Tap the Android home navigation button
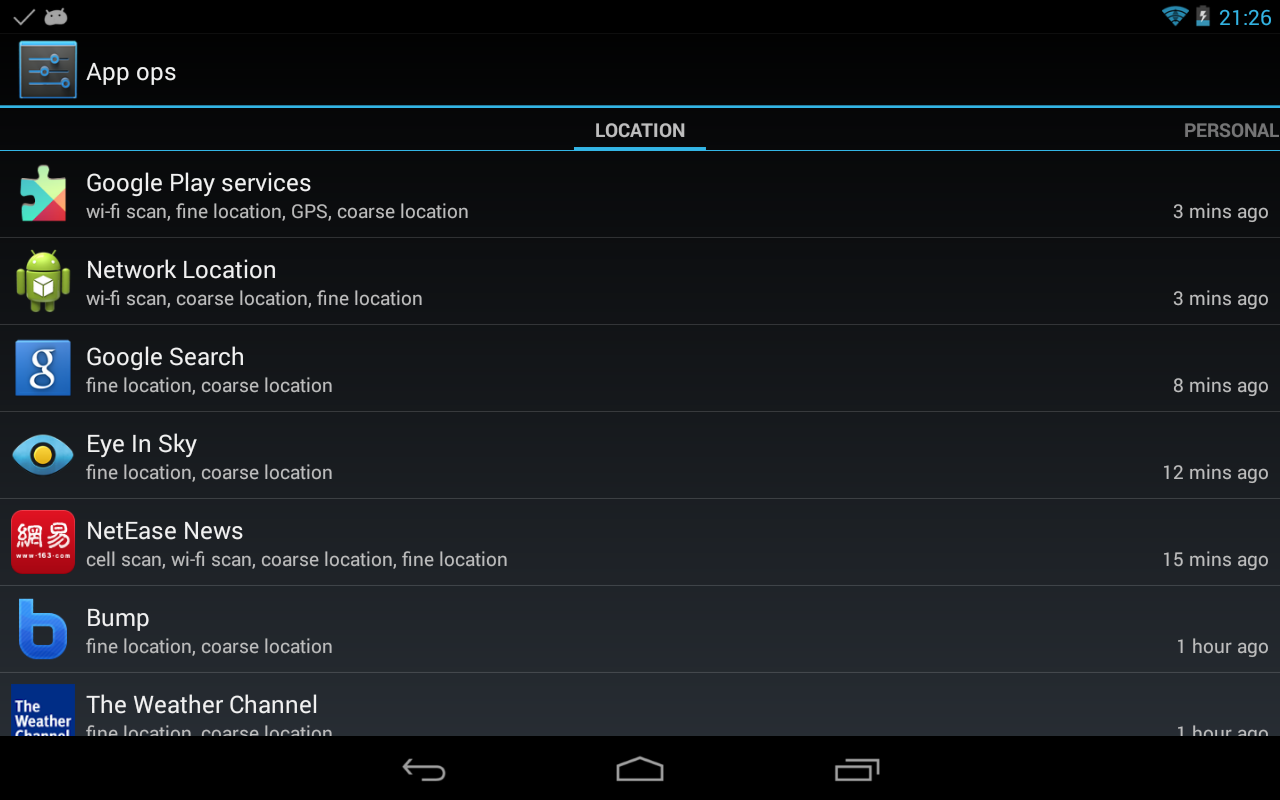The width and height of the screenshot is (1280, 800). [640, 769]
